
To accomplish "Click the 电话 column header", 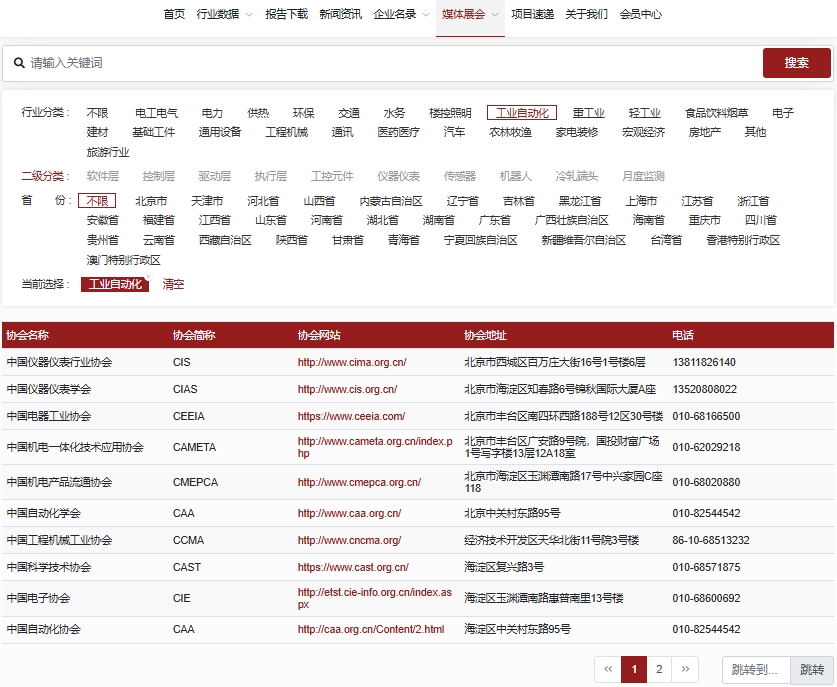I will coord(683,335).
